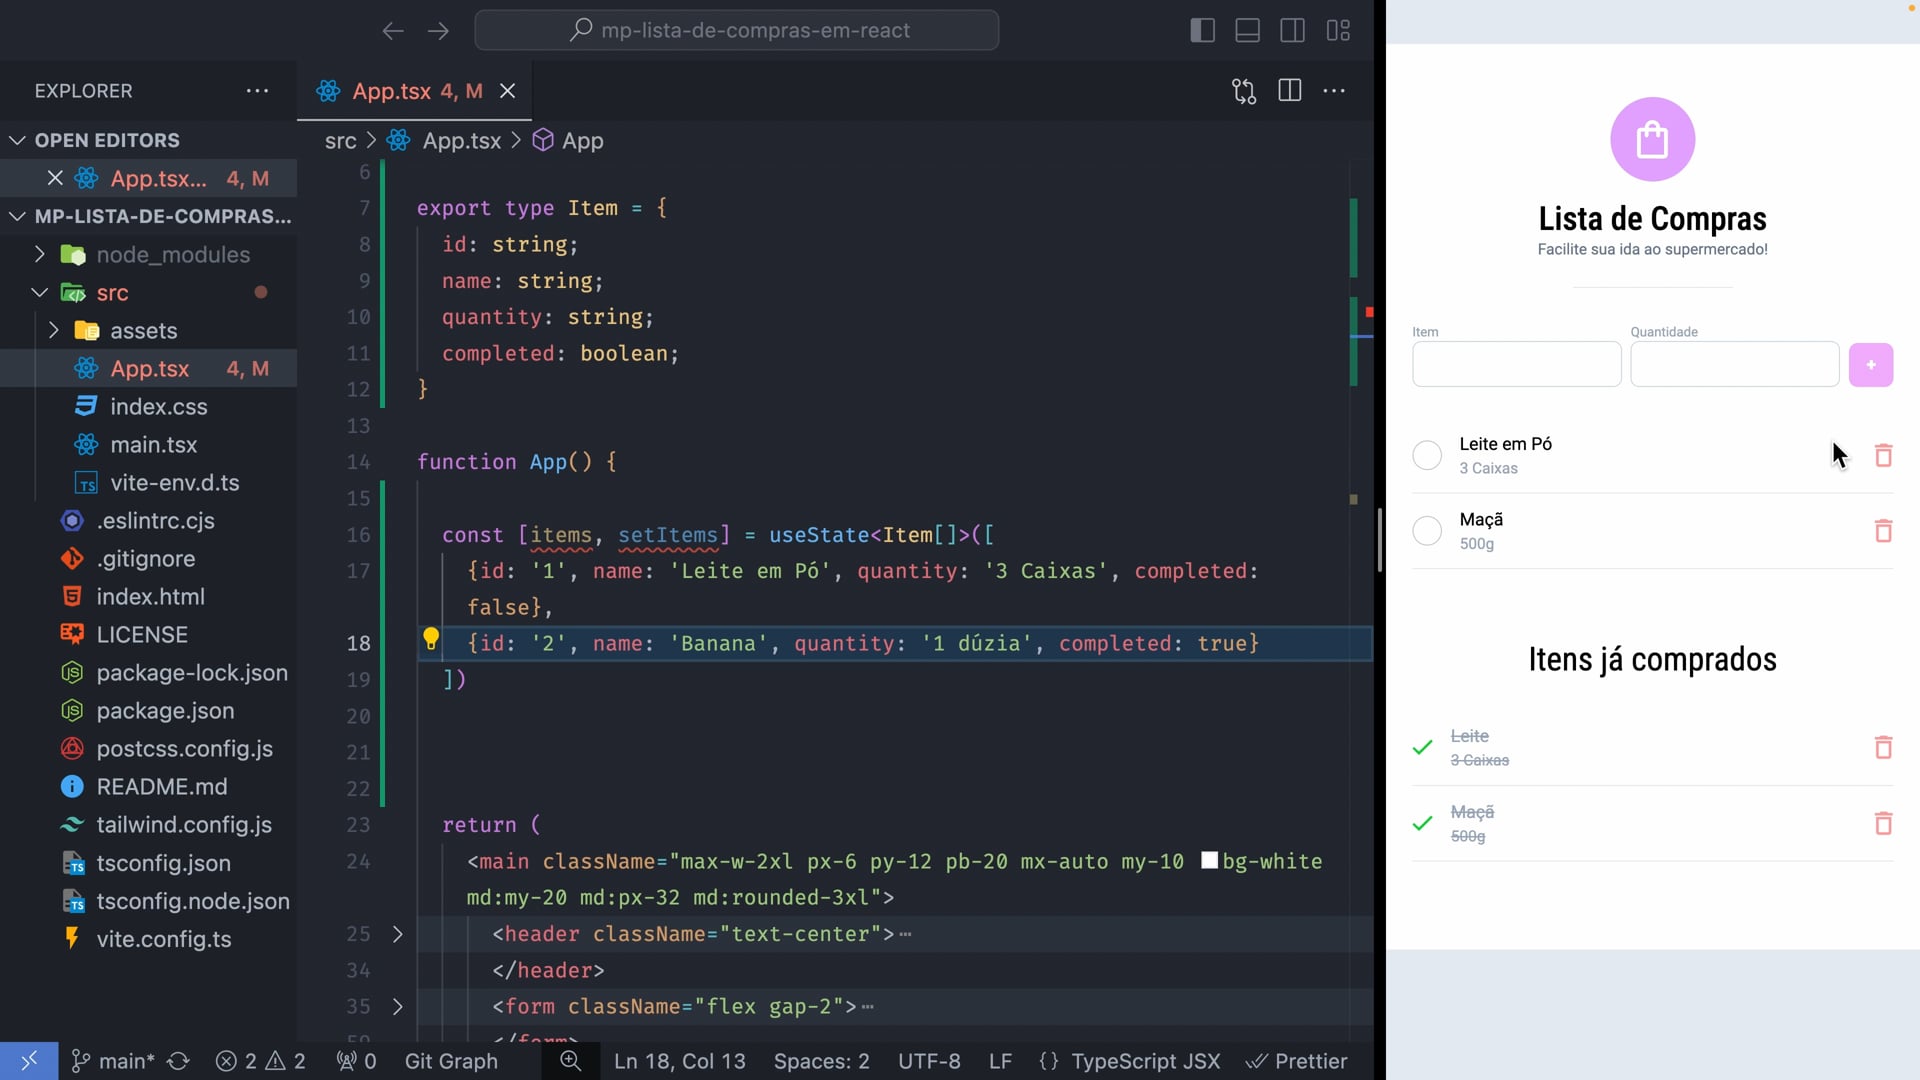Click the zoom magnifier status icon

(570, 1061)
